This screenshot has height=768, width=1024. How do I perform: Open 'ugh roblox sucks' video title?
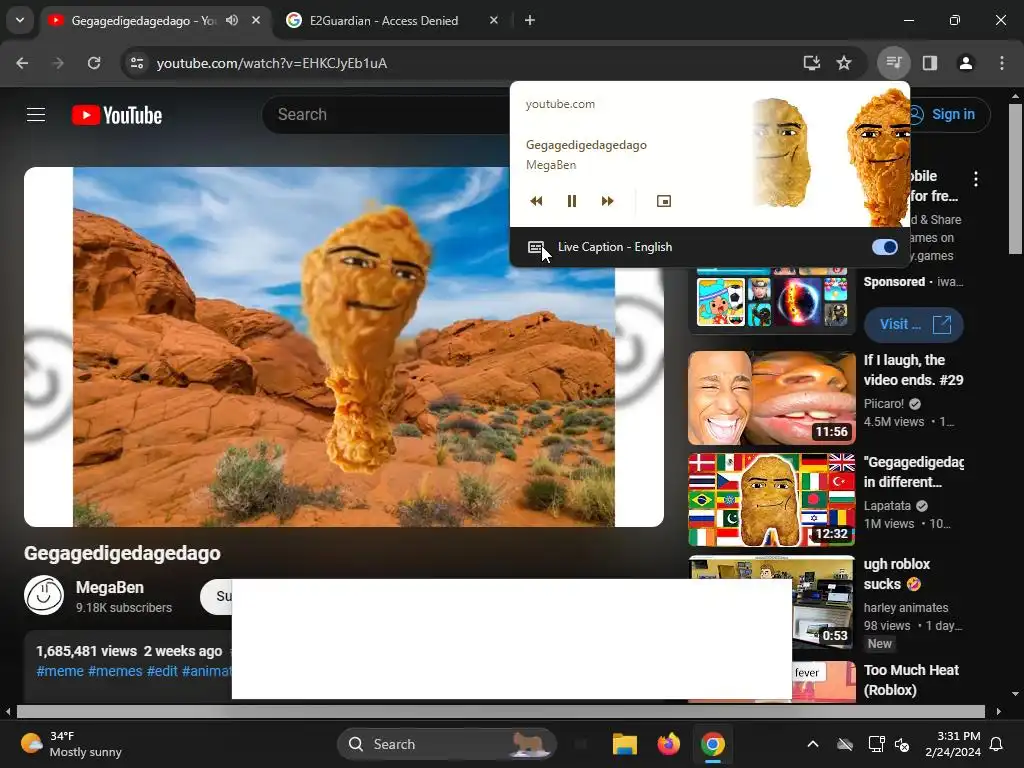pos(897,574)
